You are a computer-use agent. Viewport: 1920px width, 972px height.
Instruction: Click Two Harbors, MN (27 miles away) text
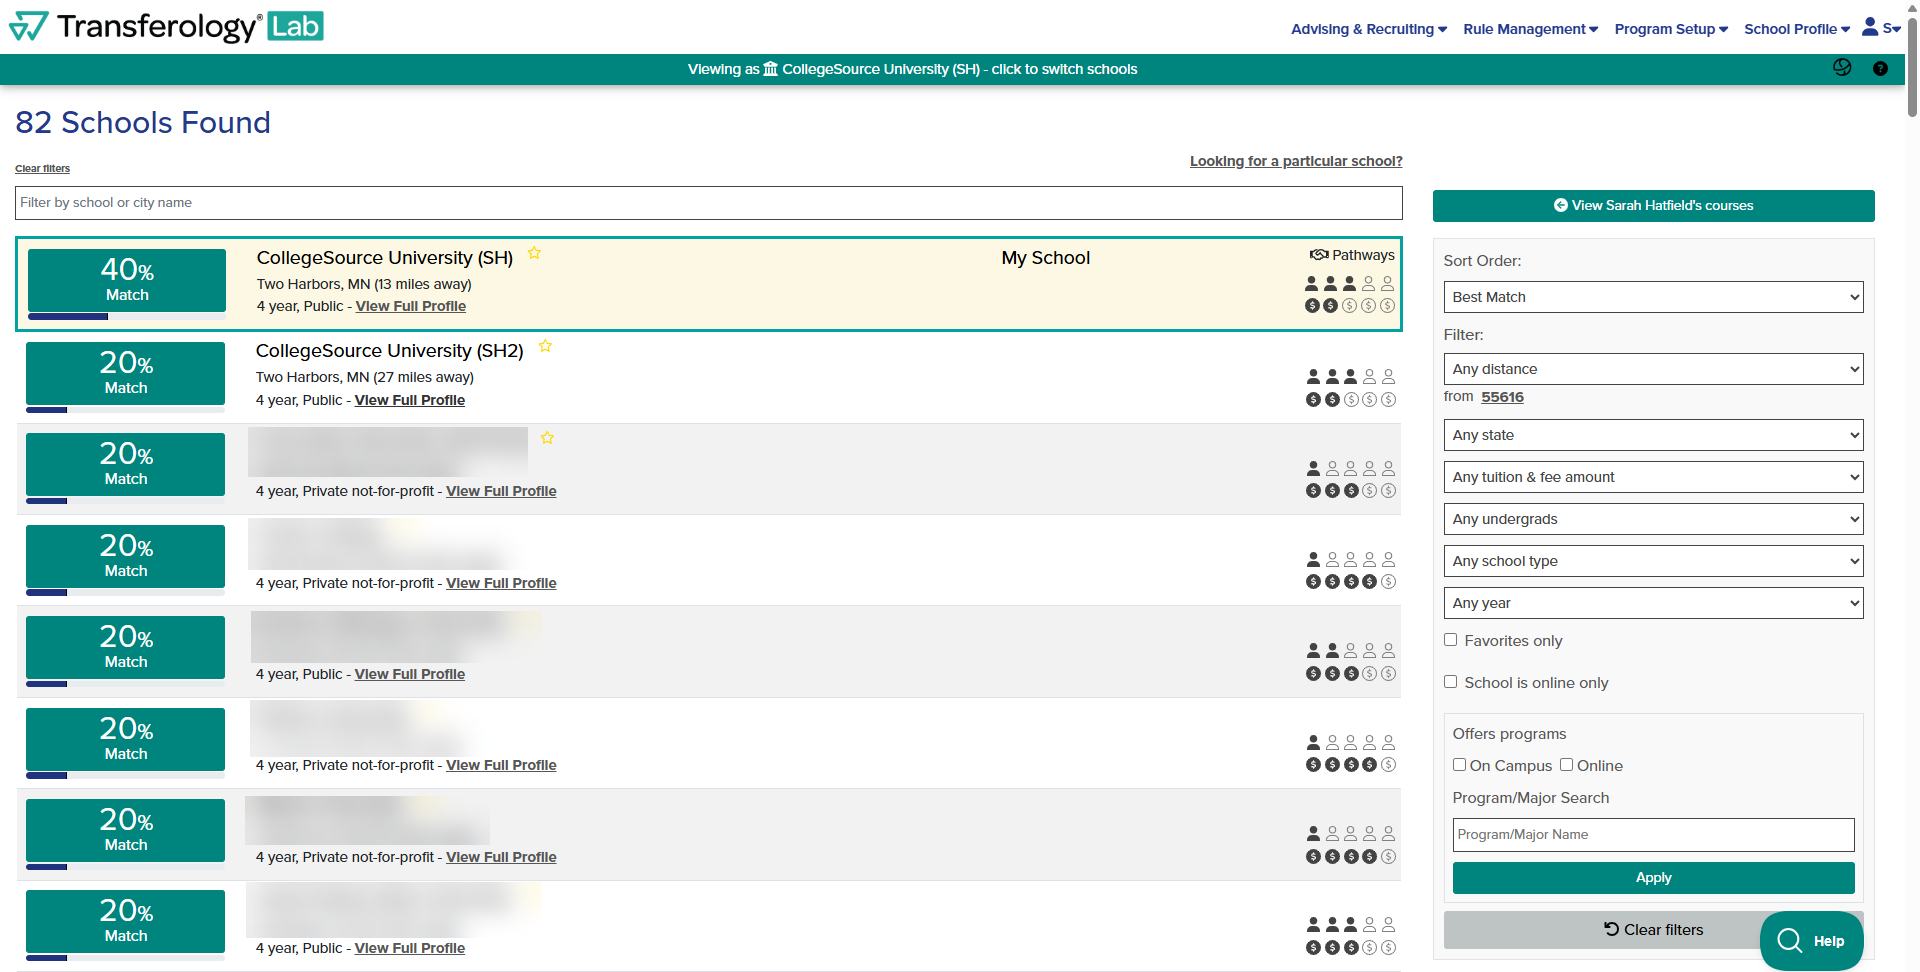pyautogui.click(x=365, y=377)
